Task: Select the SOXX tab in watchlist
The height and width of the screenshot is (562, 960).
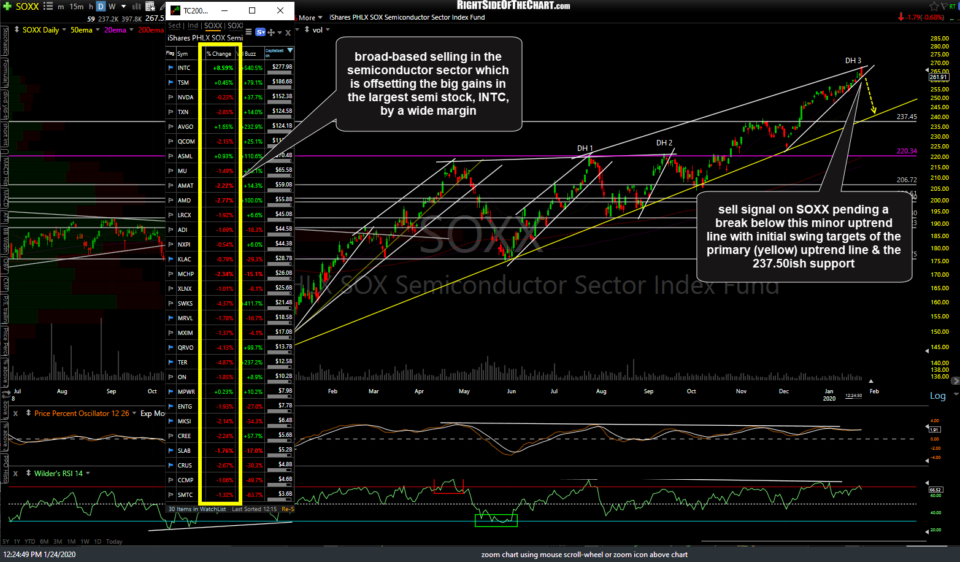Action: 213,26
